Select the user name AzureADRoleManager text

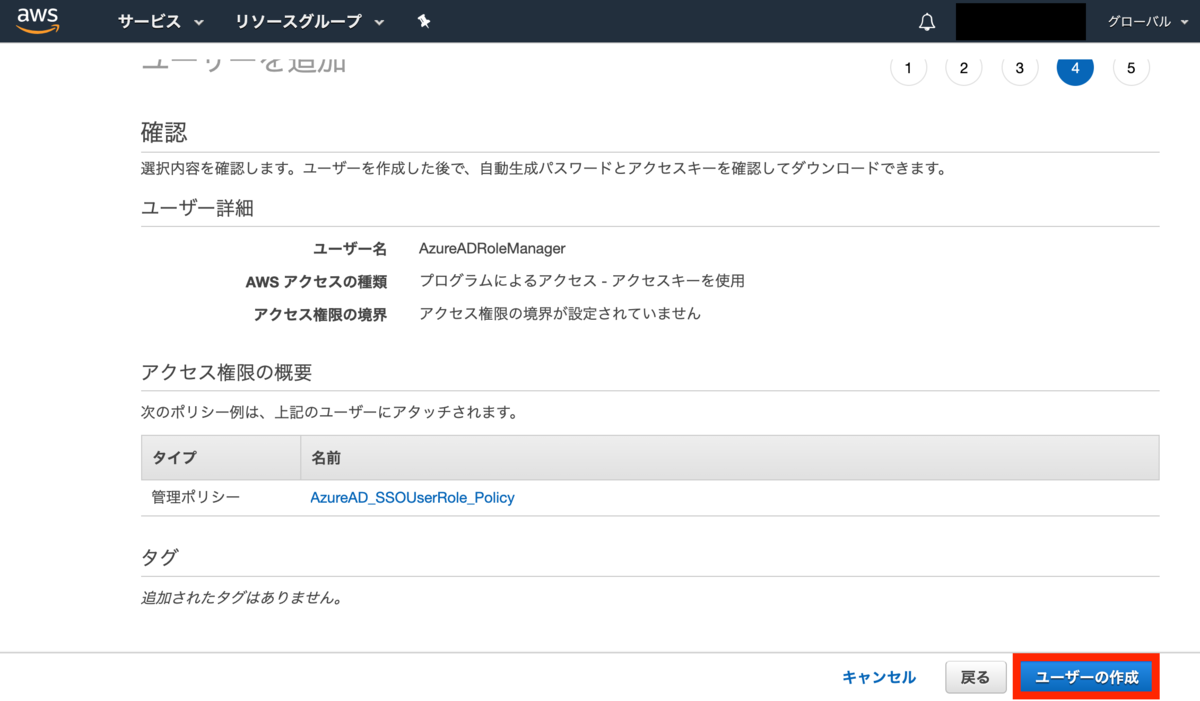click(492, 248)
